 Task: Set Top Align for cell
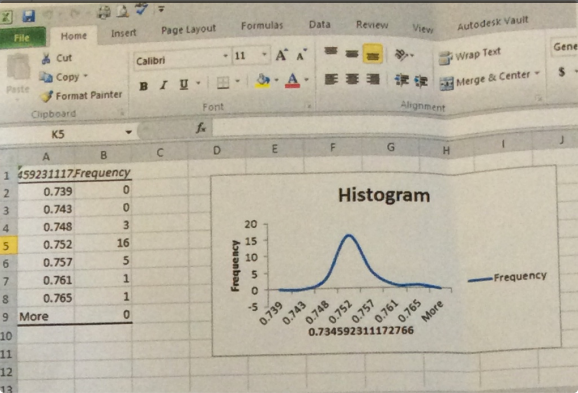[331, 51]
